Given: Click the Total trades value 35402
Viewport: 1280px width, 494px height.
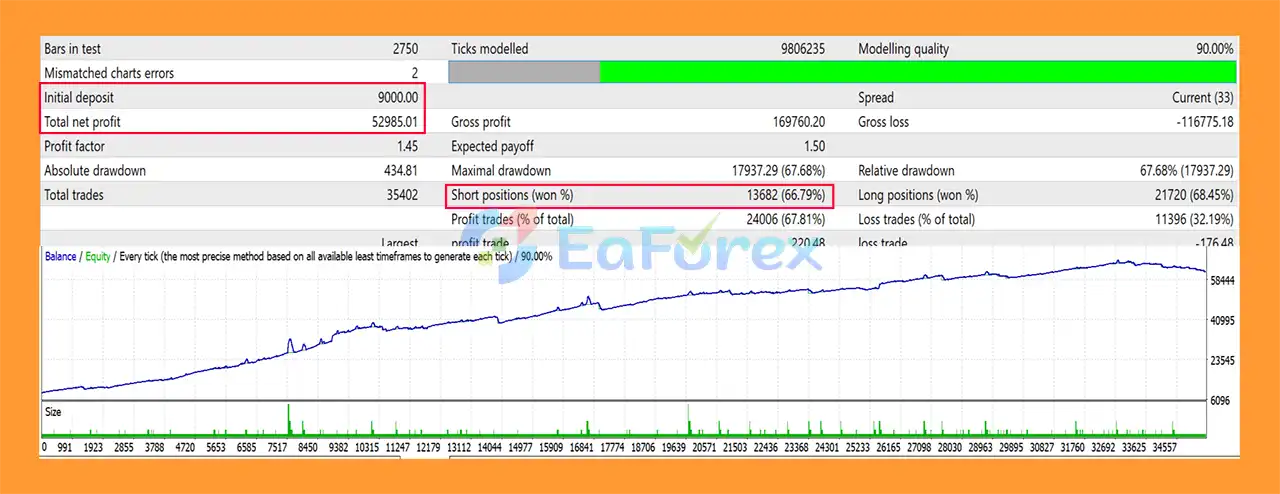Looking at the screenshot, I should pos(399,195).
